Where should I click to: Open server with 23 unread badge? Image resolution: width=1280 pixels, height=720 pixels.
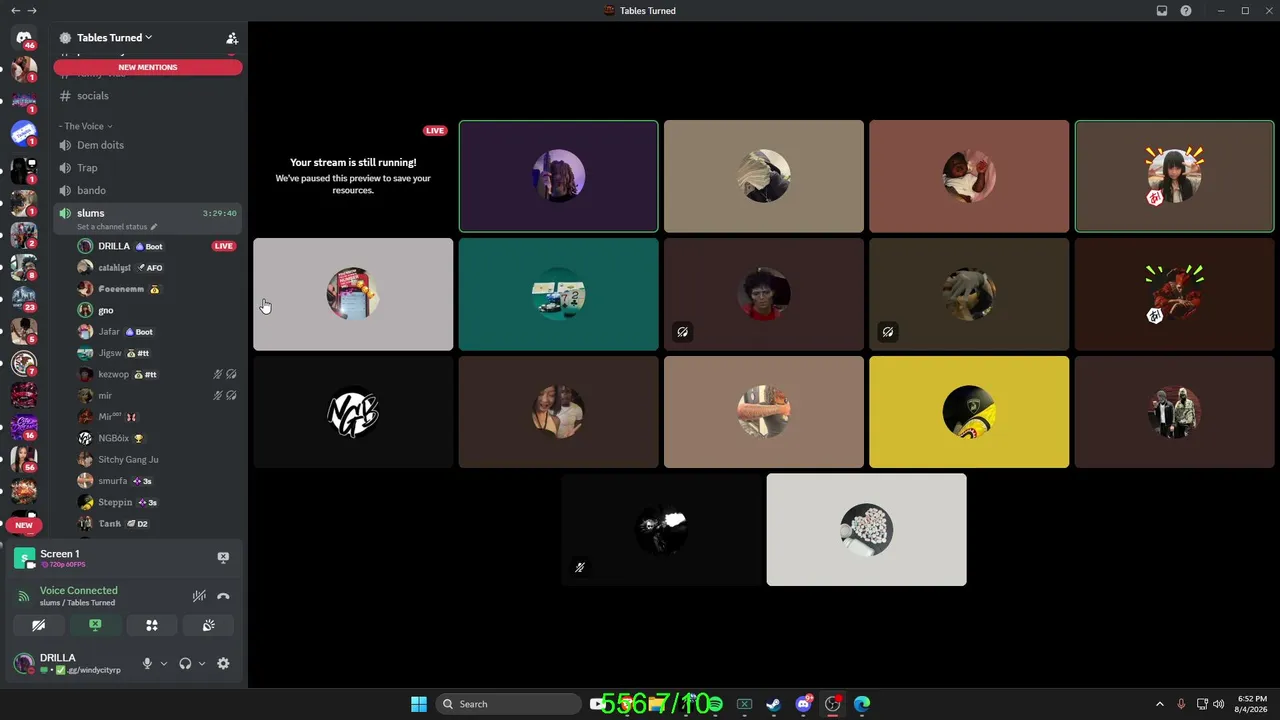(x=24, y=297)
